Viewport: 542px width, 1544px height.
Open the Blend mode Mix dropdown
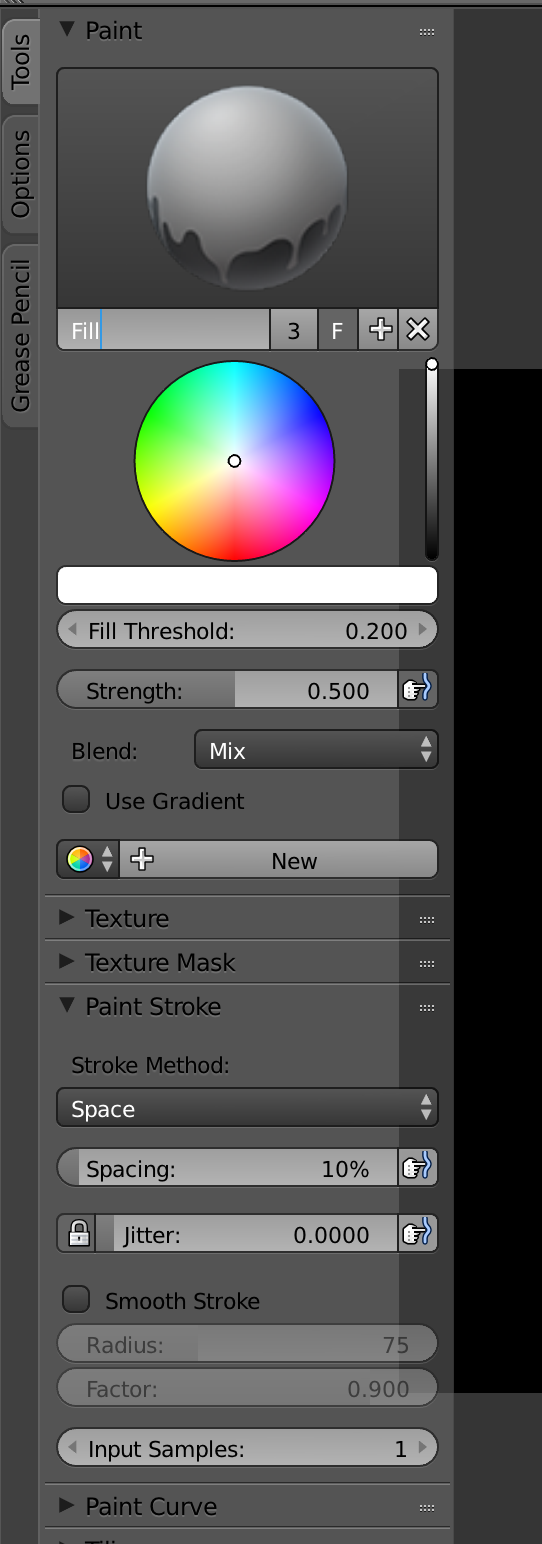(316, 750)
